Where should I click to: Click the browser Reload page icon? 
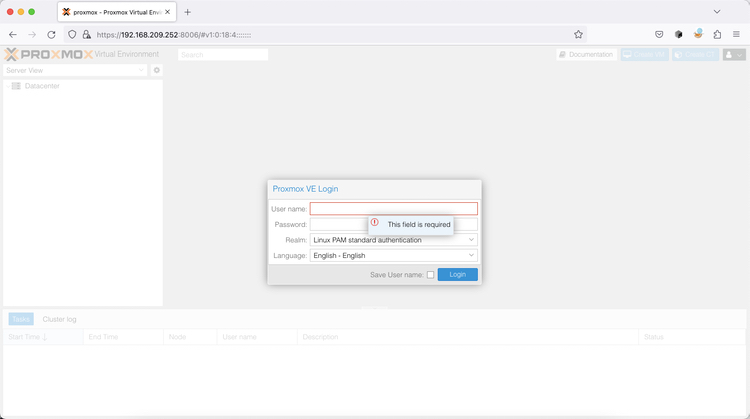click(x=51, y=34)
